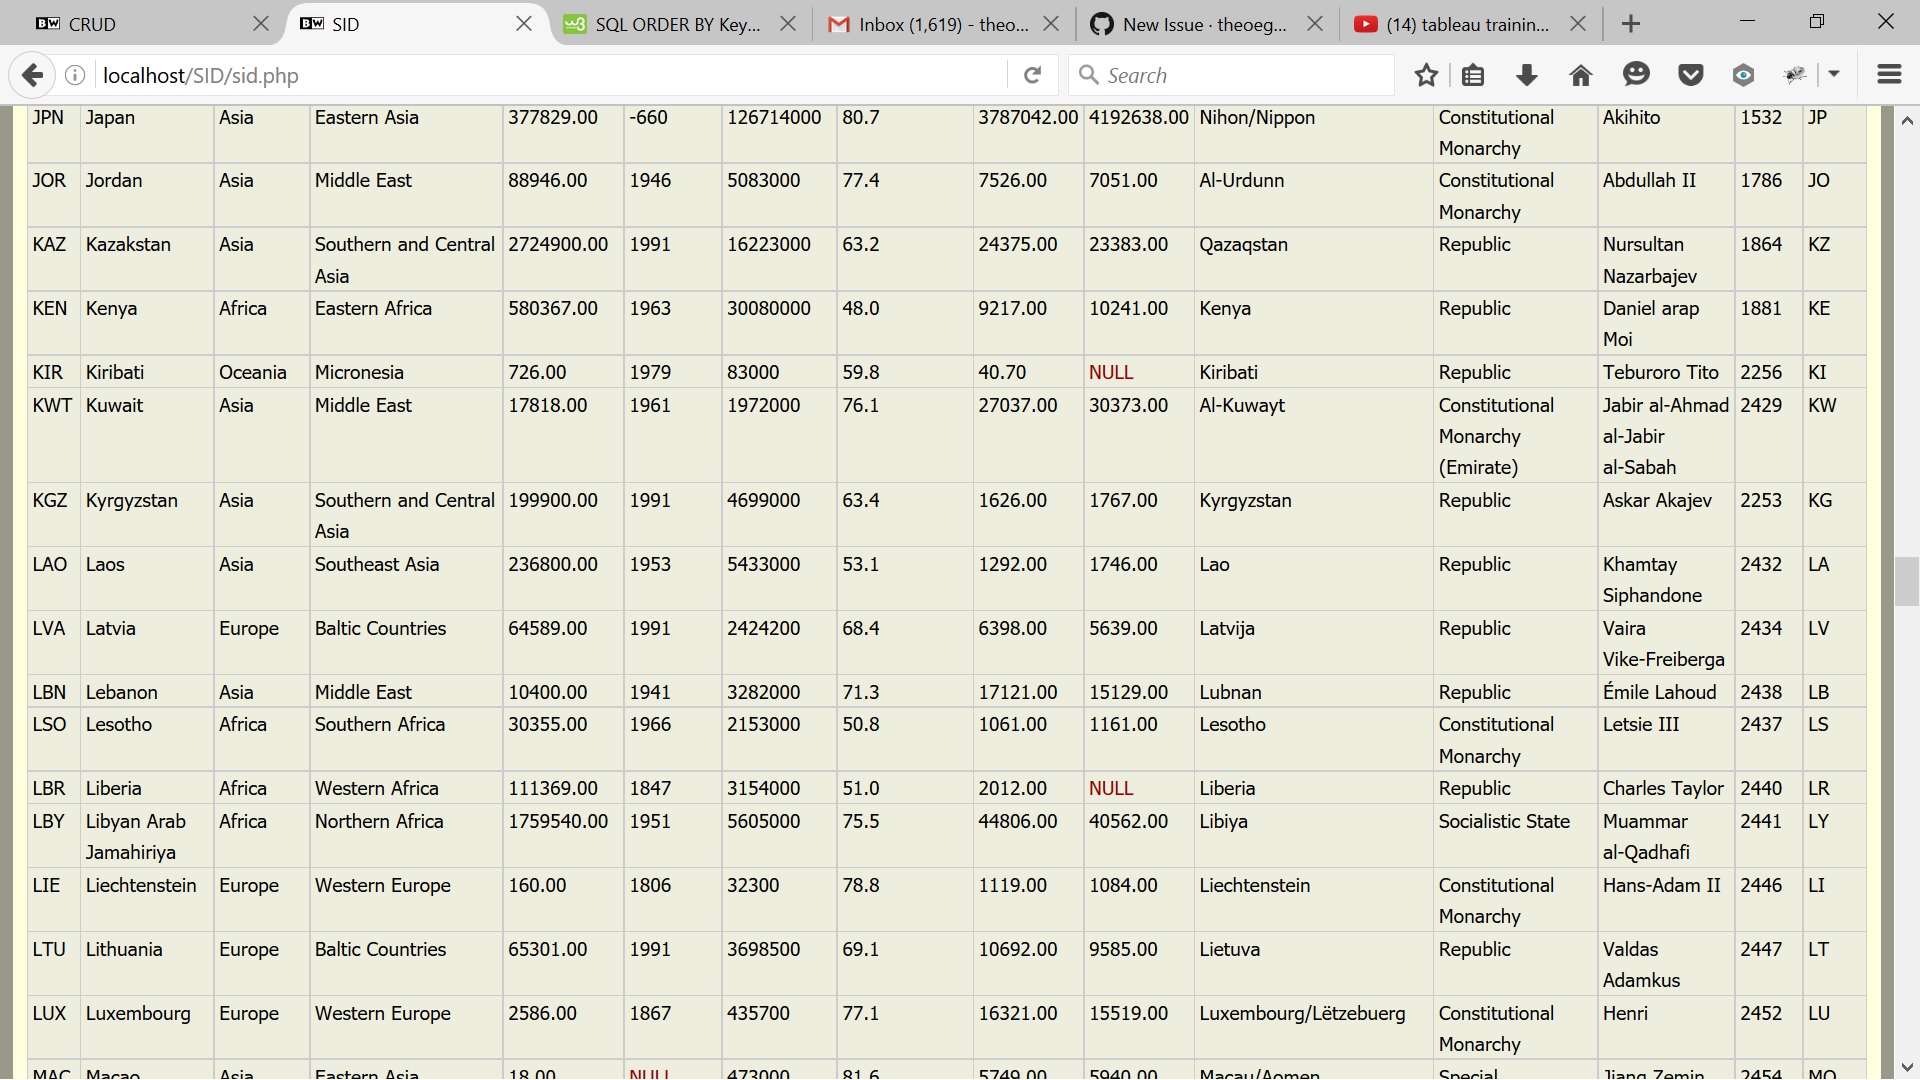Click the smiley chat face icon
The height and width of the screenshot is (1080, 1920).
point(1636,75)
